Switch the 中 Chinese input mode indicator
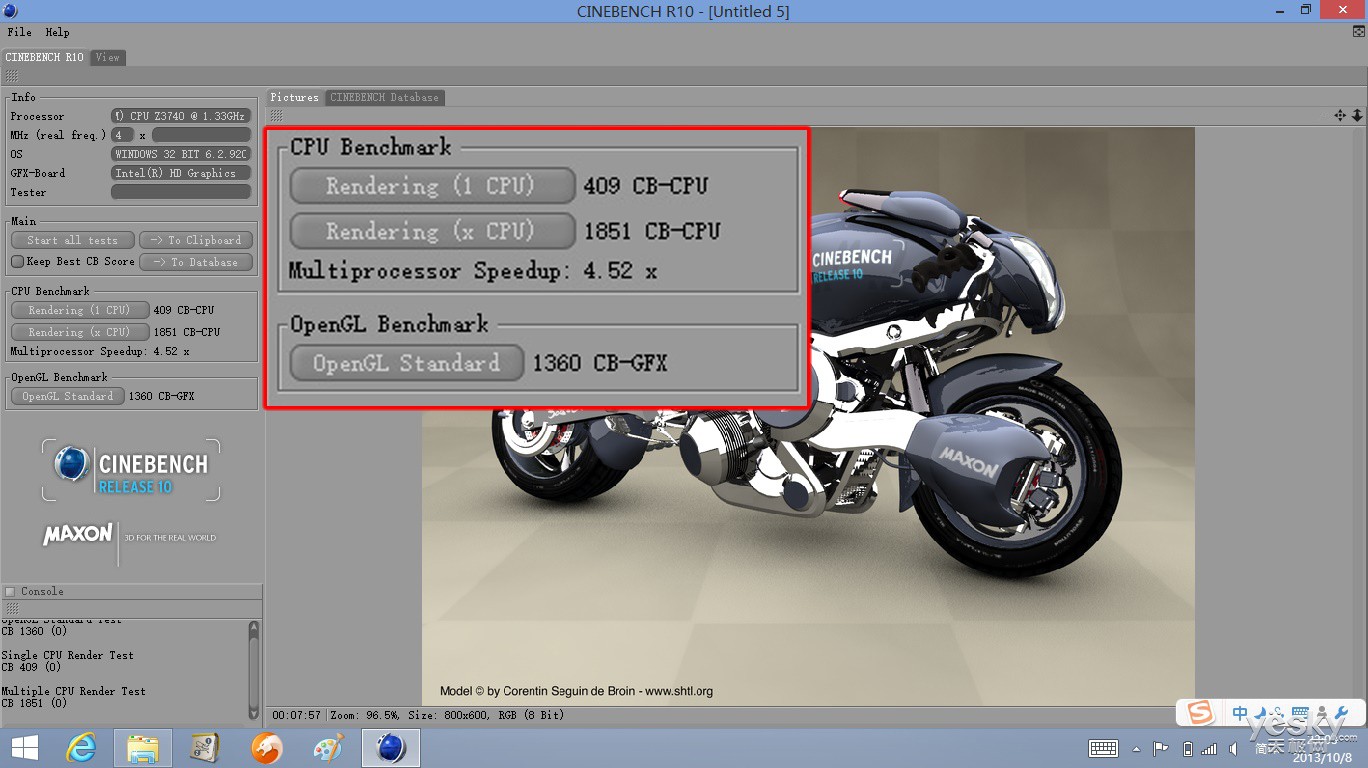Viewport: 1368px width, 768px height. [1240, 713]
